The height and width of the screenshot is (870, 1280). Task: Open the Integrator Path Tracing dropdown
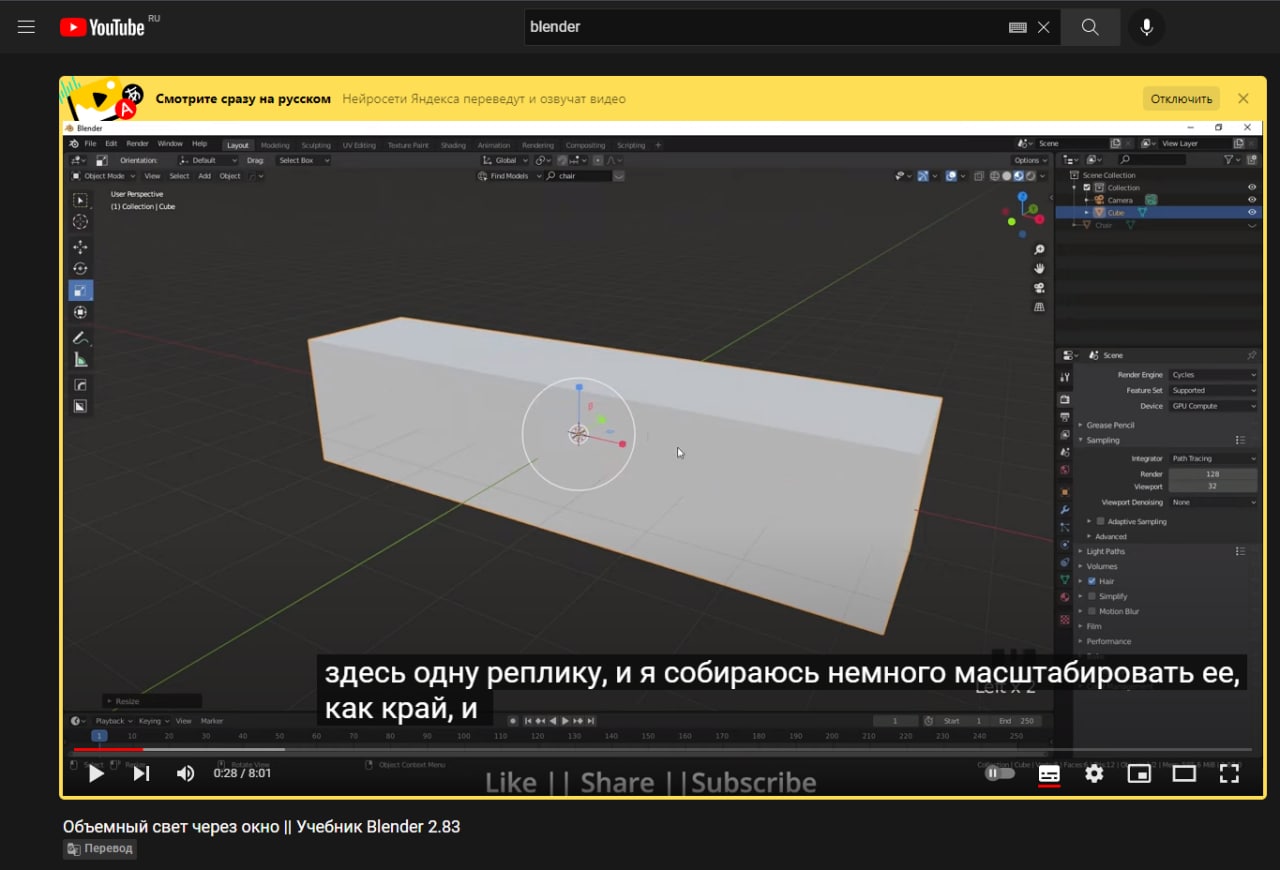coord(1213,459)
